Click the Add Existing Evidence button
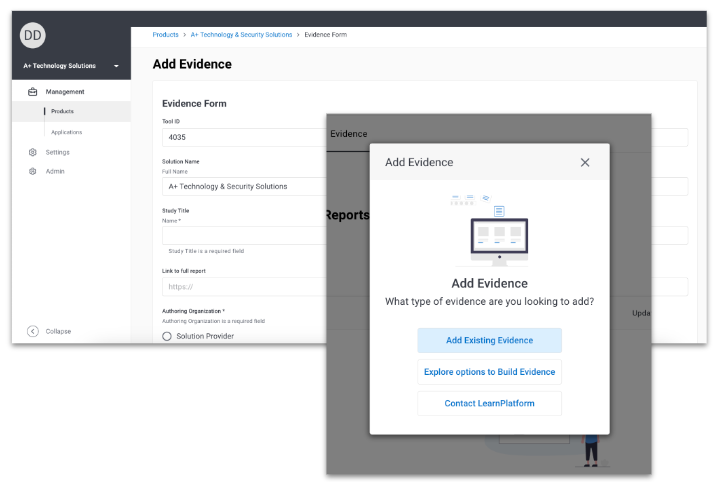 click(489, 340)
